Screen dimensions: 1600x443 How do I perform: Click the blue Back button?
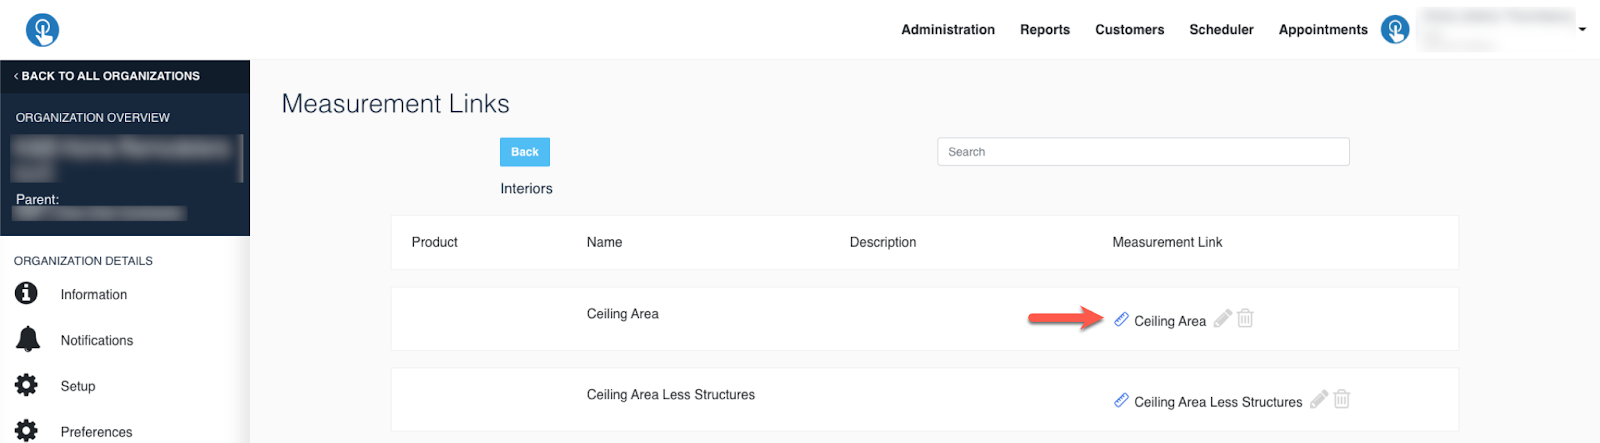525,152
